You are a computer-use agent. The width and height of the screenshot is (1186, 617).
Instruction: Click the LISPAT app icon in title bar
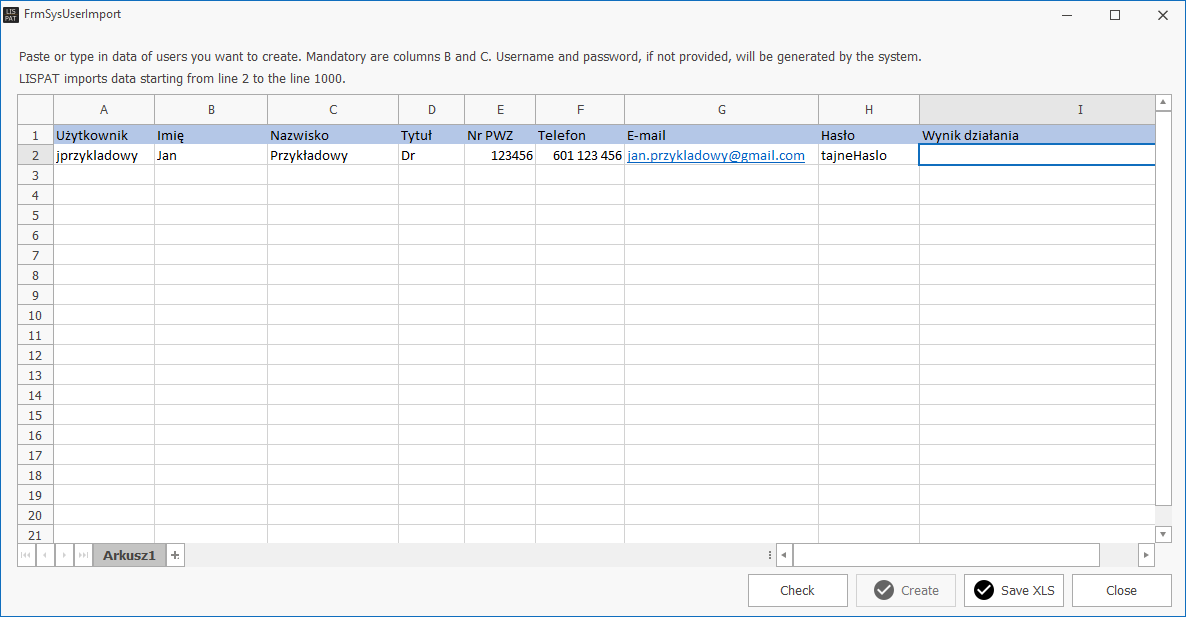click(x=11, y=15)
